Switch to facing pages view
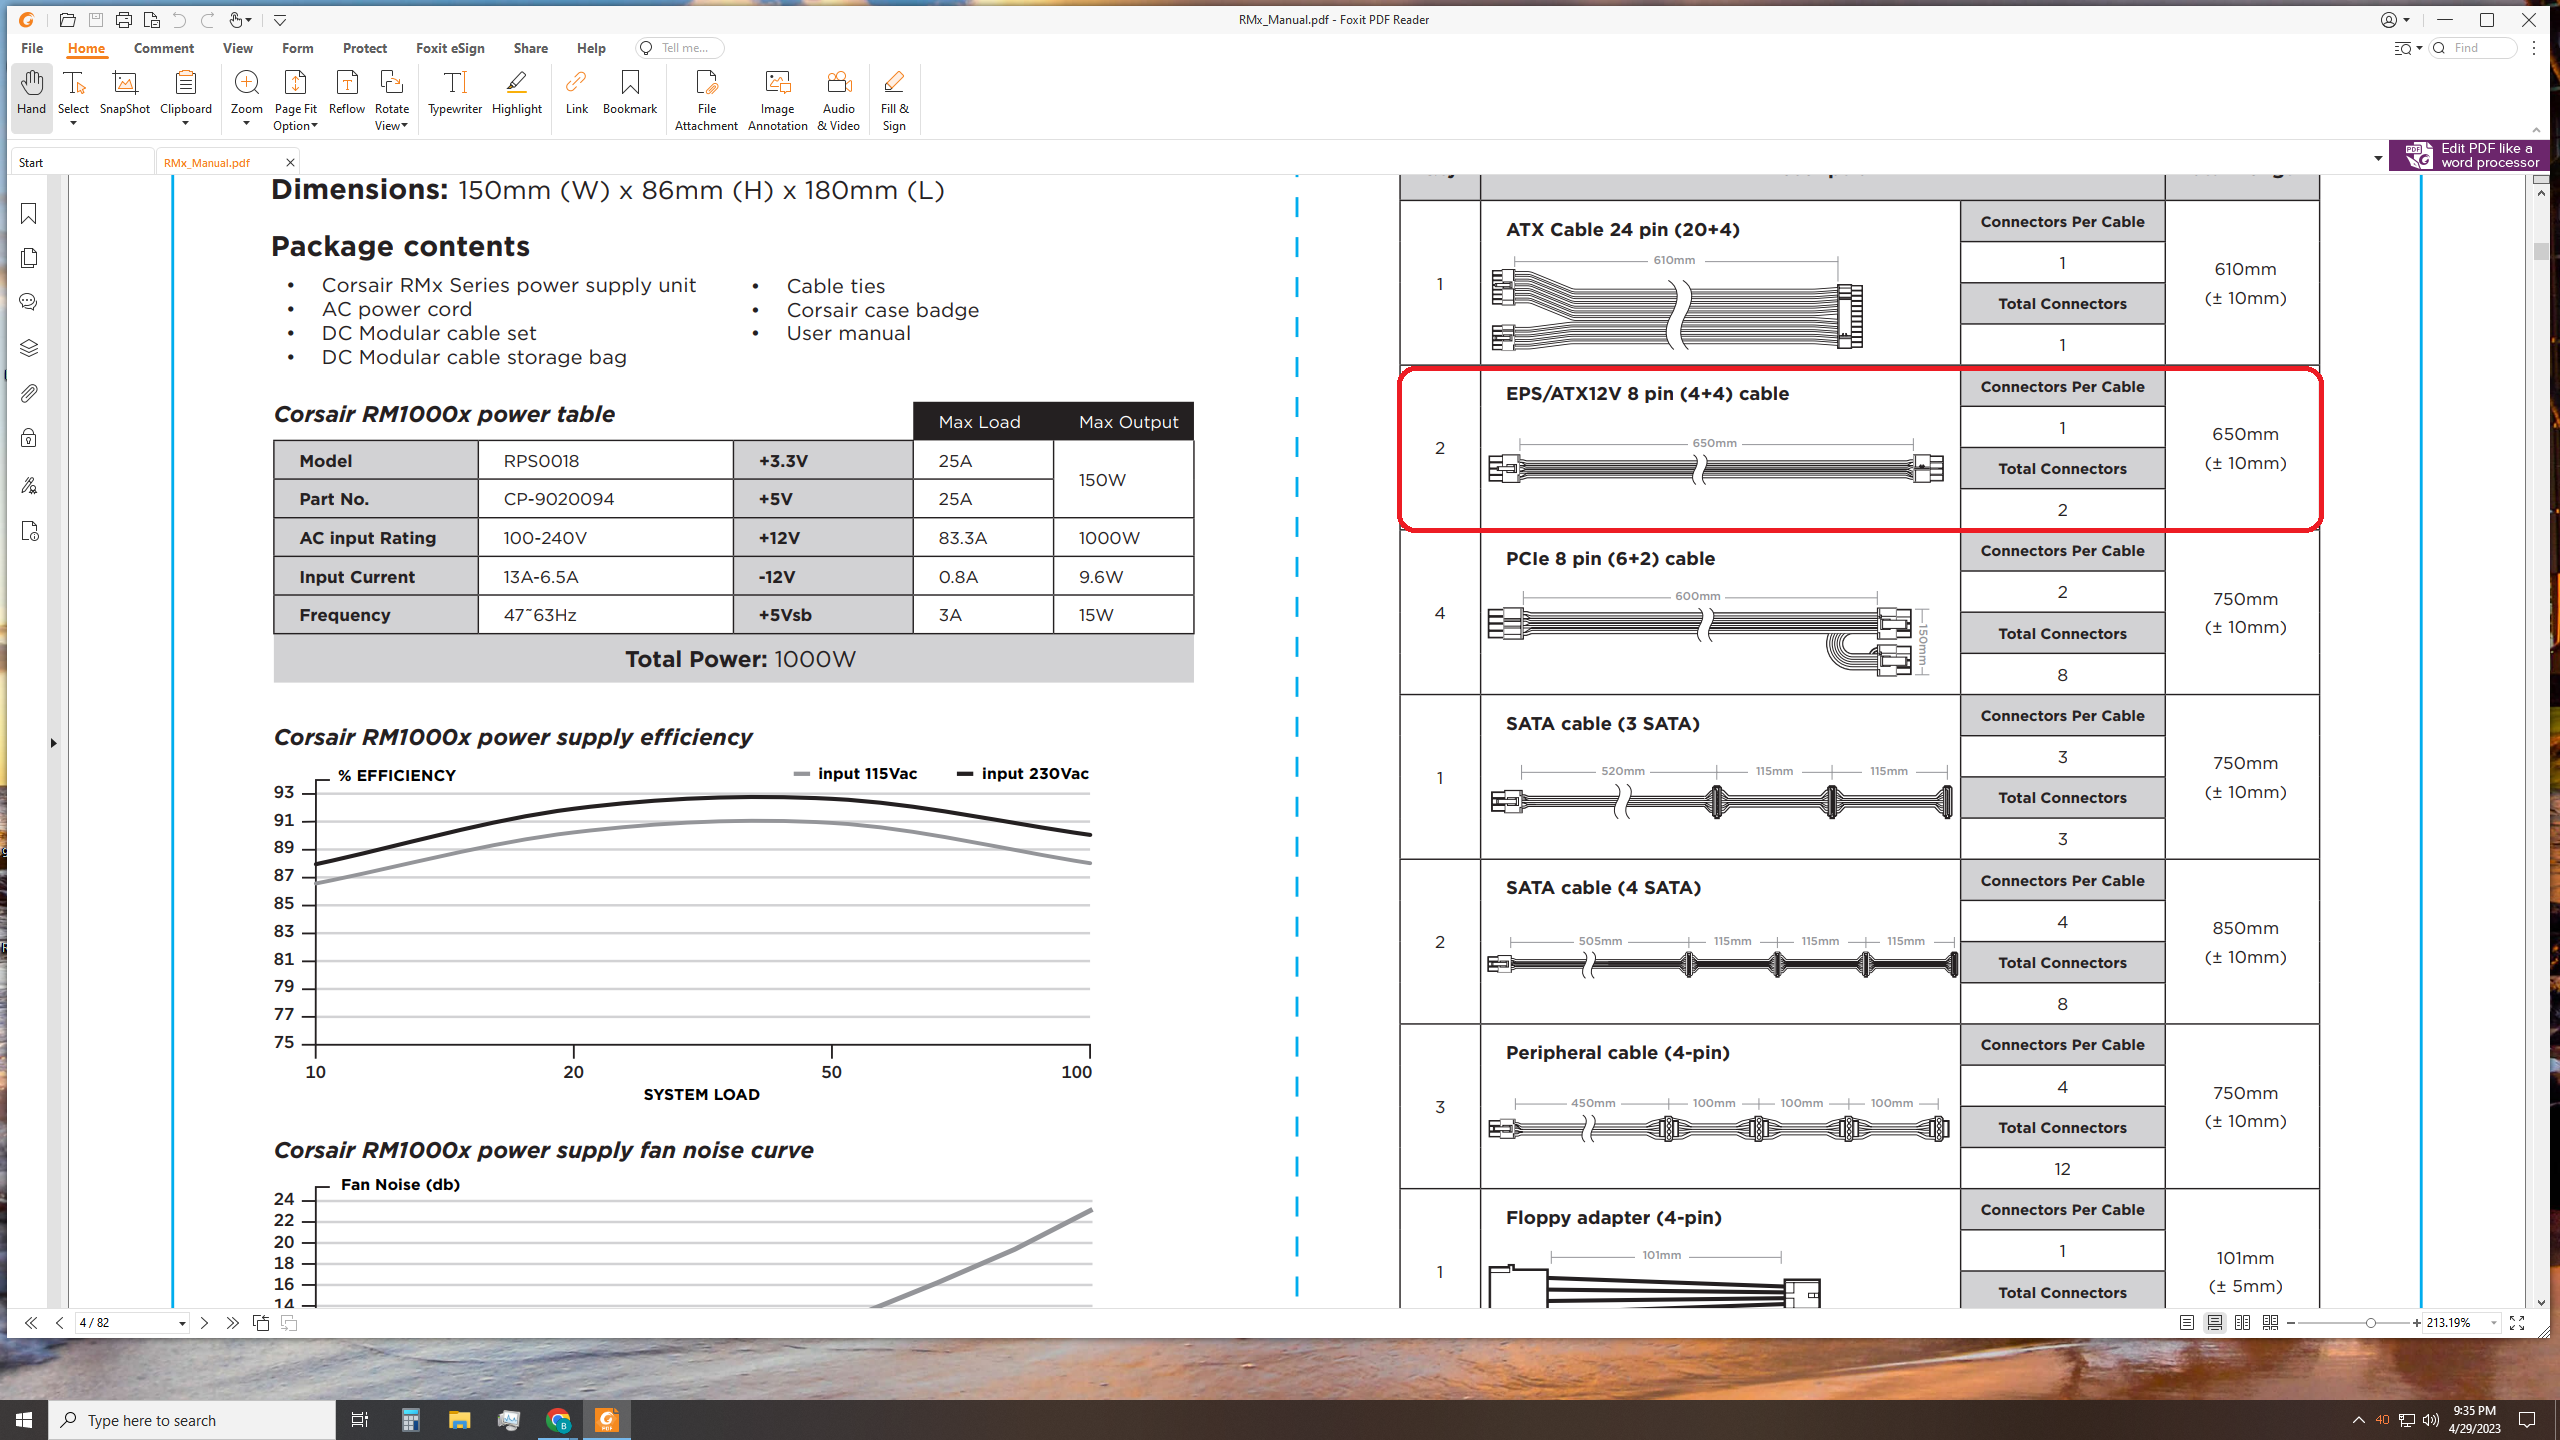This screenshot has width=2560, height=1440. coord(2243,1322)
